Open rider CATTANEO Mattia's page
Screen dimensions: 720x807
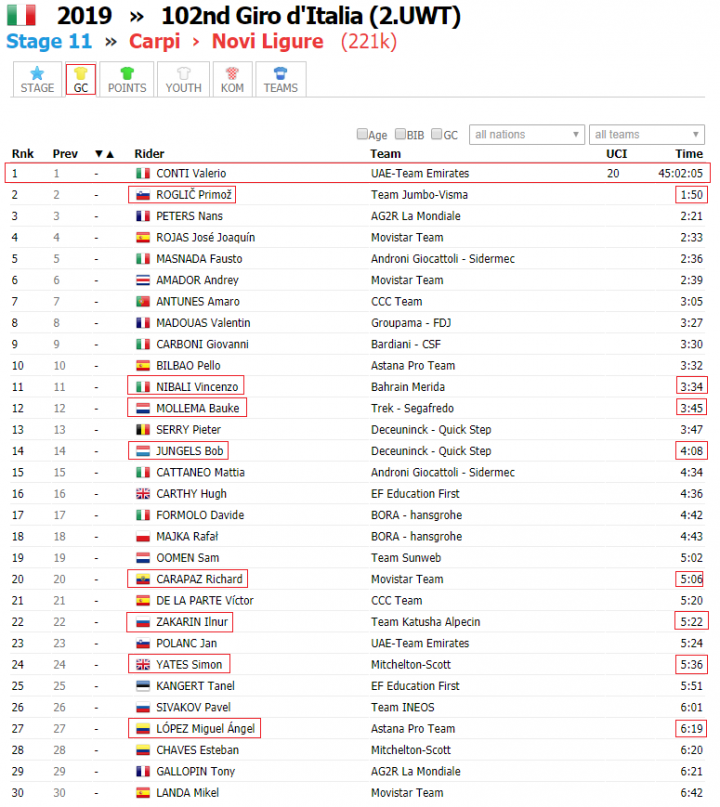click(200, 472)
